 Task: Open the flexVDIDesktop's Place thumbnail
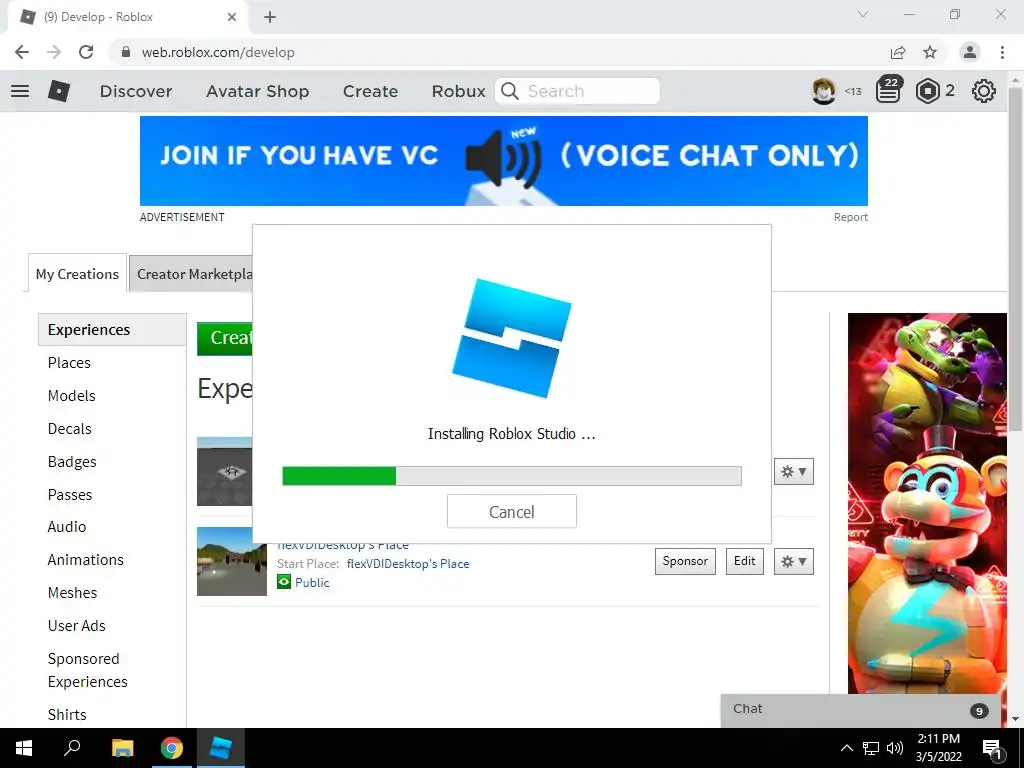click(232, 562)
